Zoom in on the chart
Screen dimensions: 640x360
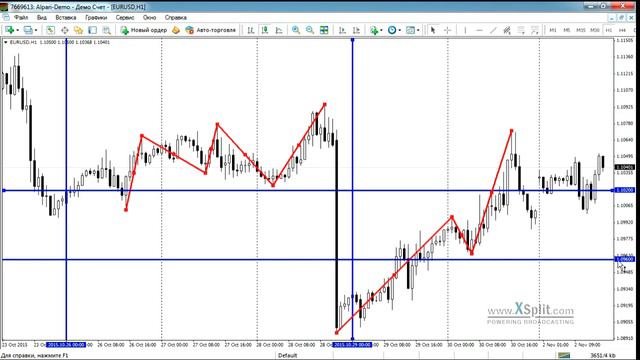[x=296, y=30]
